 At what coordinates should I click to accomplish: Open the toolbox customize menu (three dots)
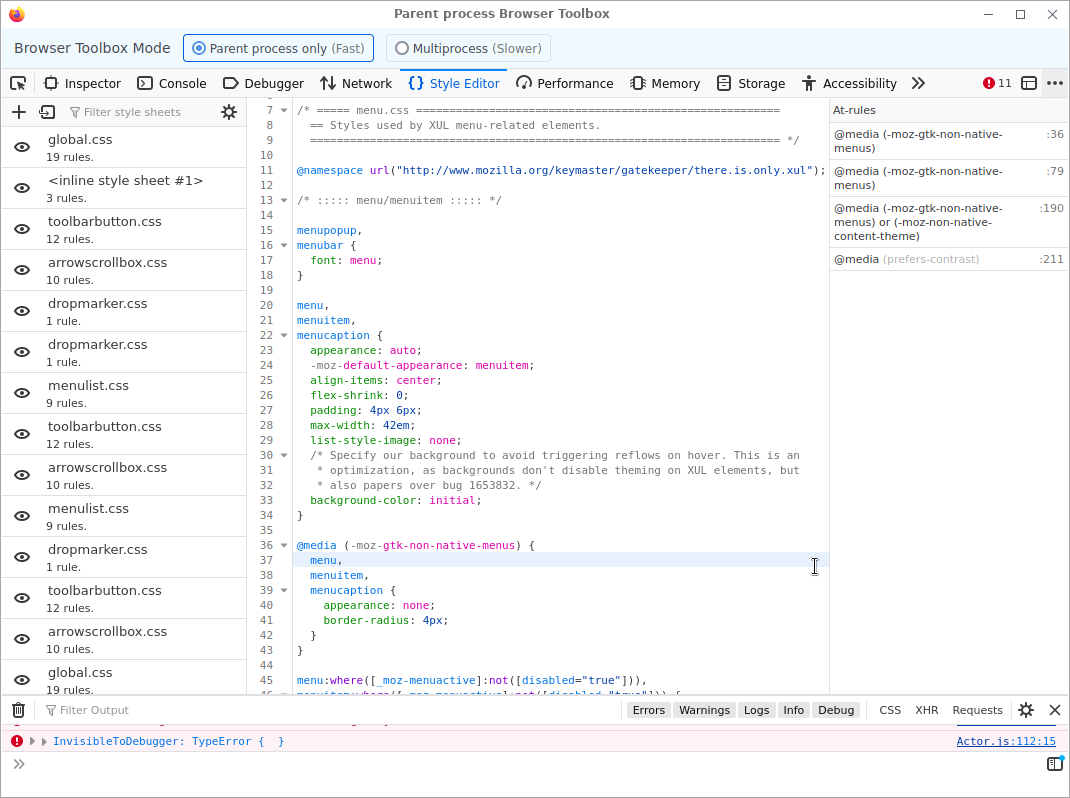[1054, 83]
